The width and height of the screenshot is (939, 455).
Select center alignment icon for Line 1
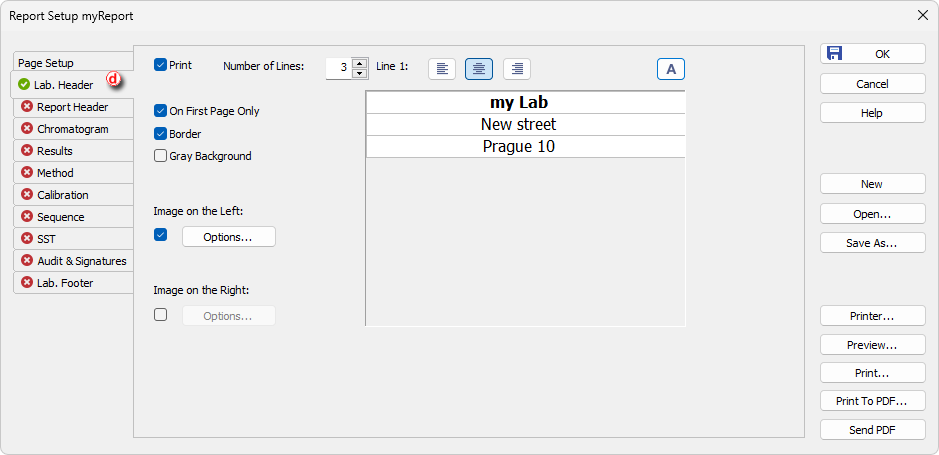479,69
